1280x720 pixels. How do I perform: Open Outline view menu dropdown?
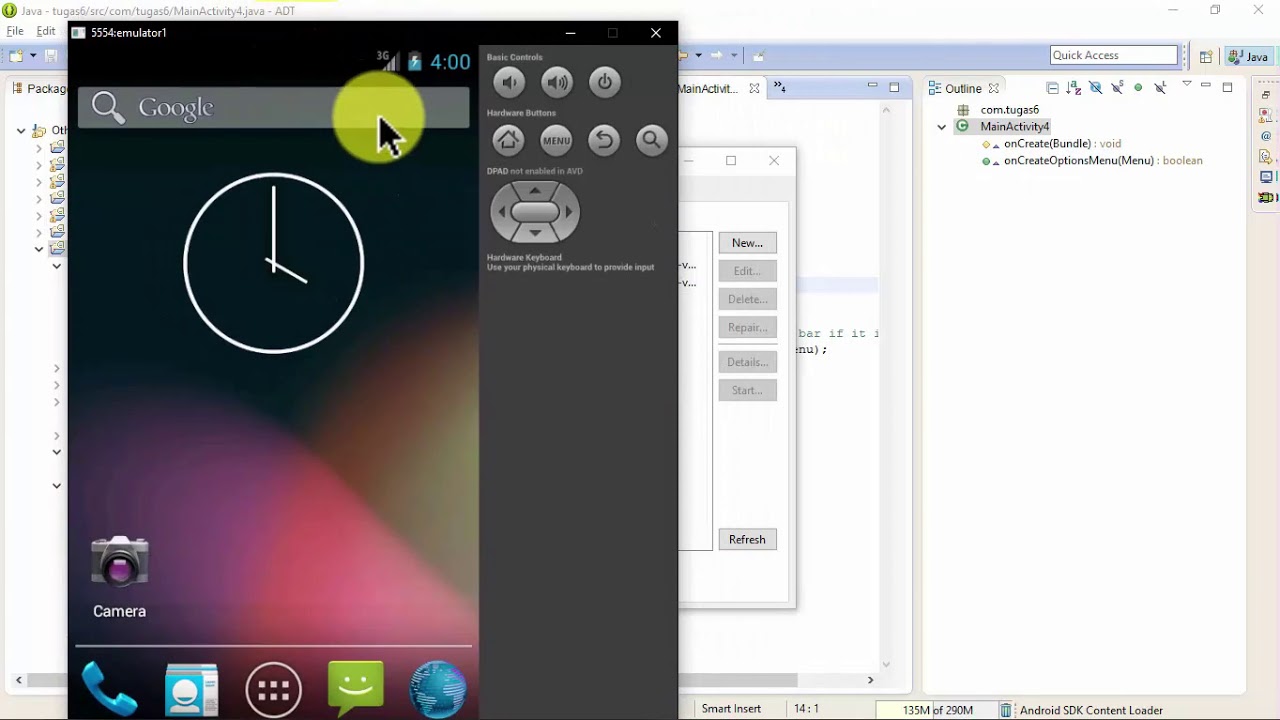(1187, 85)
